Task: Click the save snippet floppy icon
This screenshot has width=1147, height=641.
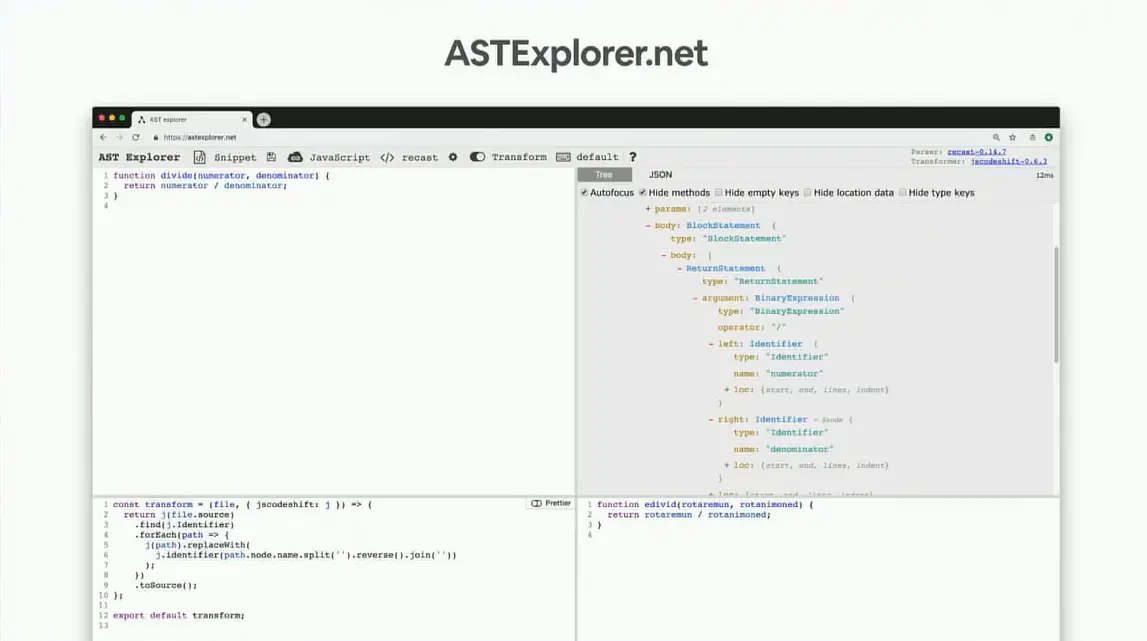Action: (271, 157)
